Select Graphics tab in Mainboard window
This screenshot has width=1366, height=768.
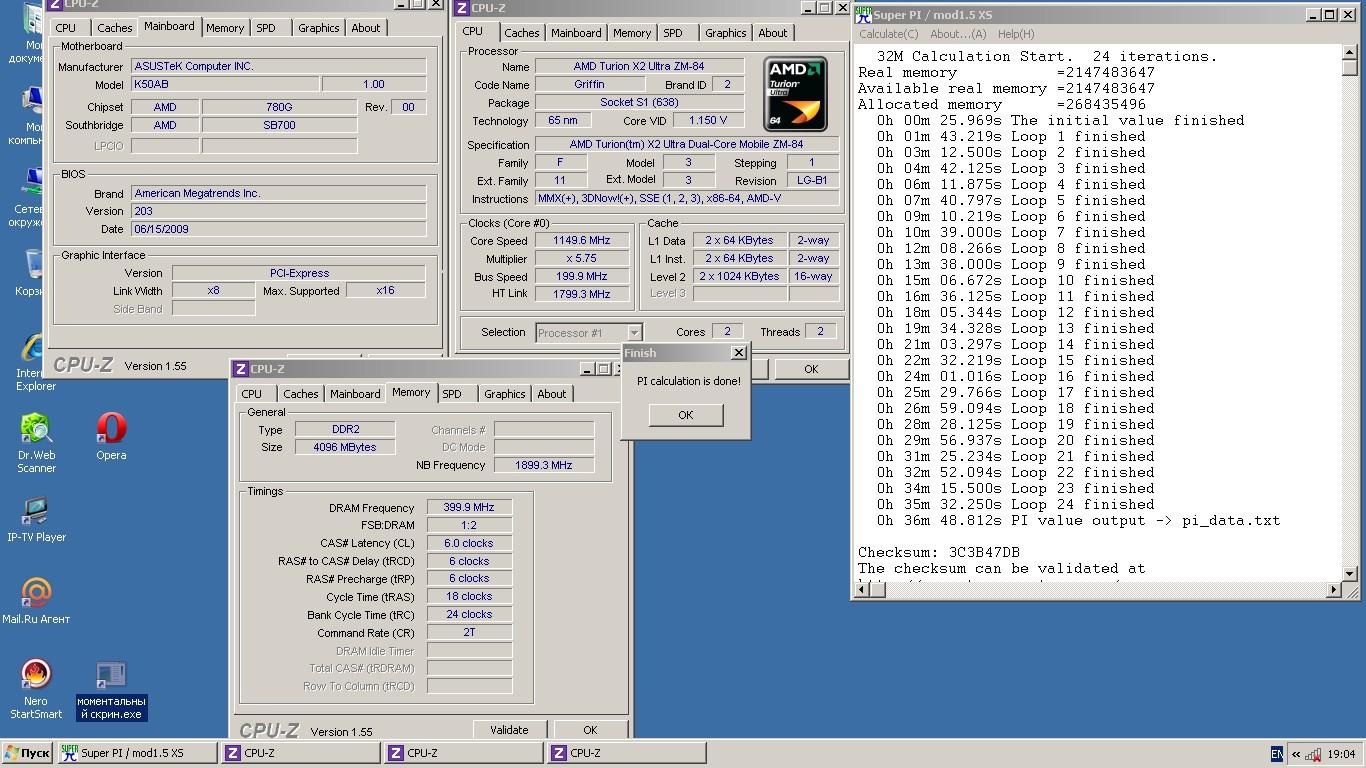coord(318,28)
